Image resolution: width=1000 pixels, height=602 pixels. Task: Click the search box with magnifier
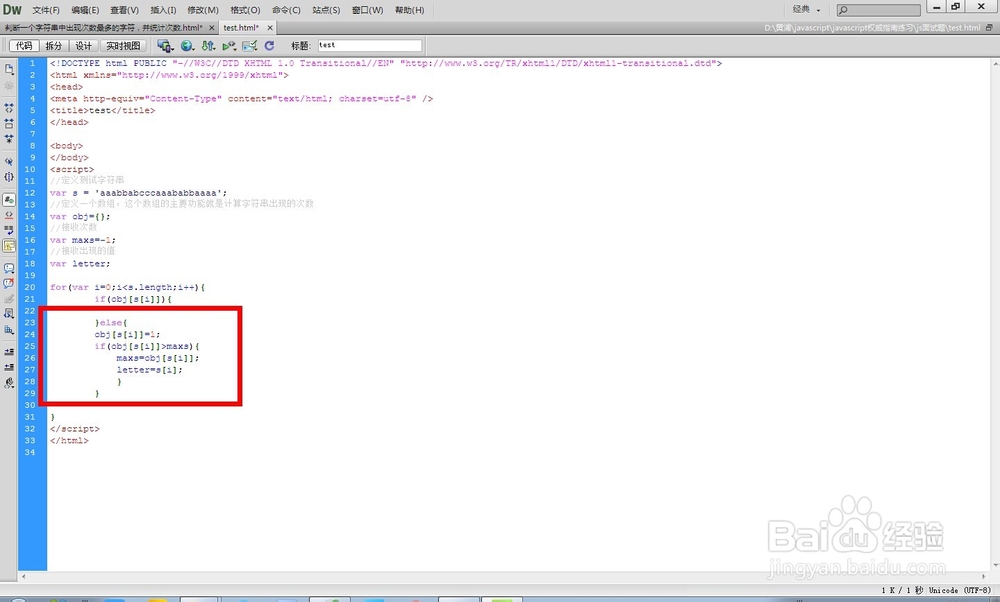879,10
